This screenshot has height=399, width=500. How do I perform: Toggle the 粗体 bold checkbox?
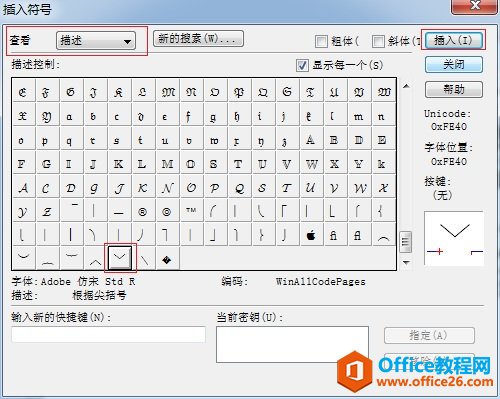[321, 42]
